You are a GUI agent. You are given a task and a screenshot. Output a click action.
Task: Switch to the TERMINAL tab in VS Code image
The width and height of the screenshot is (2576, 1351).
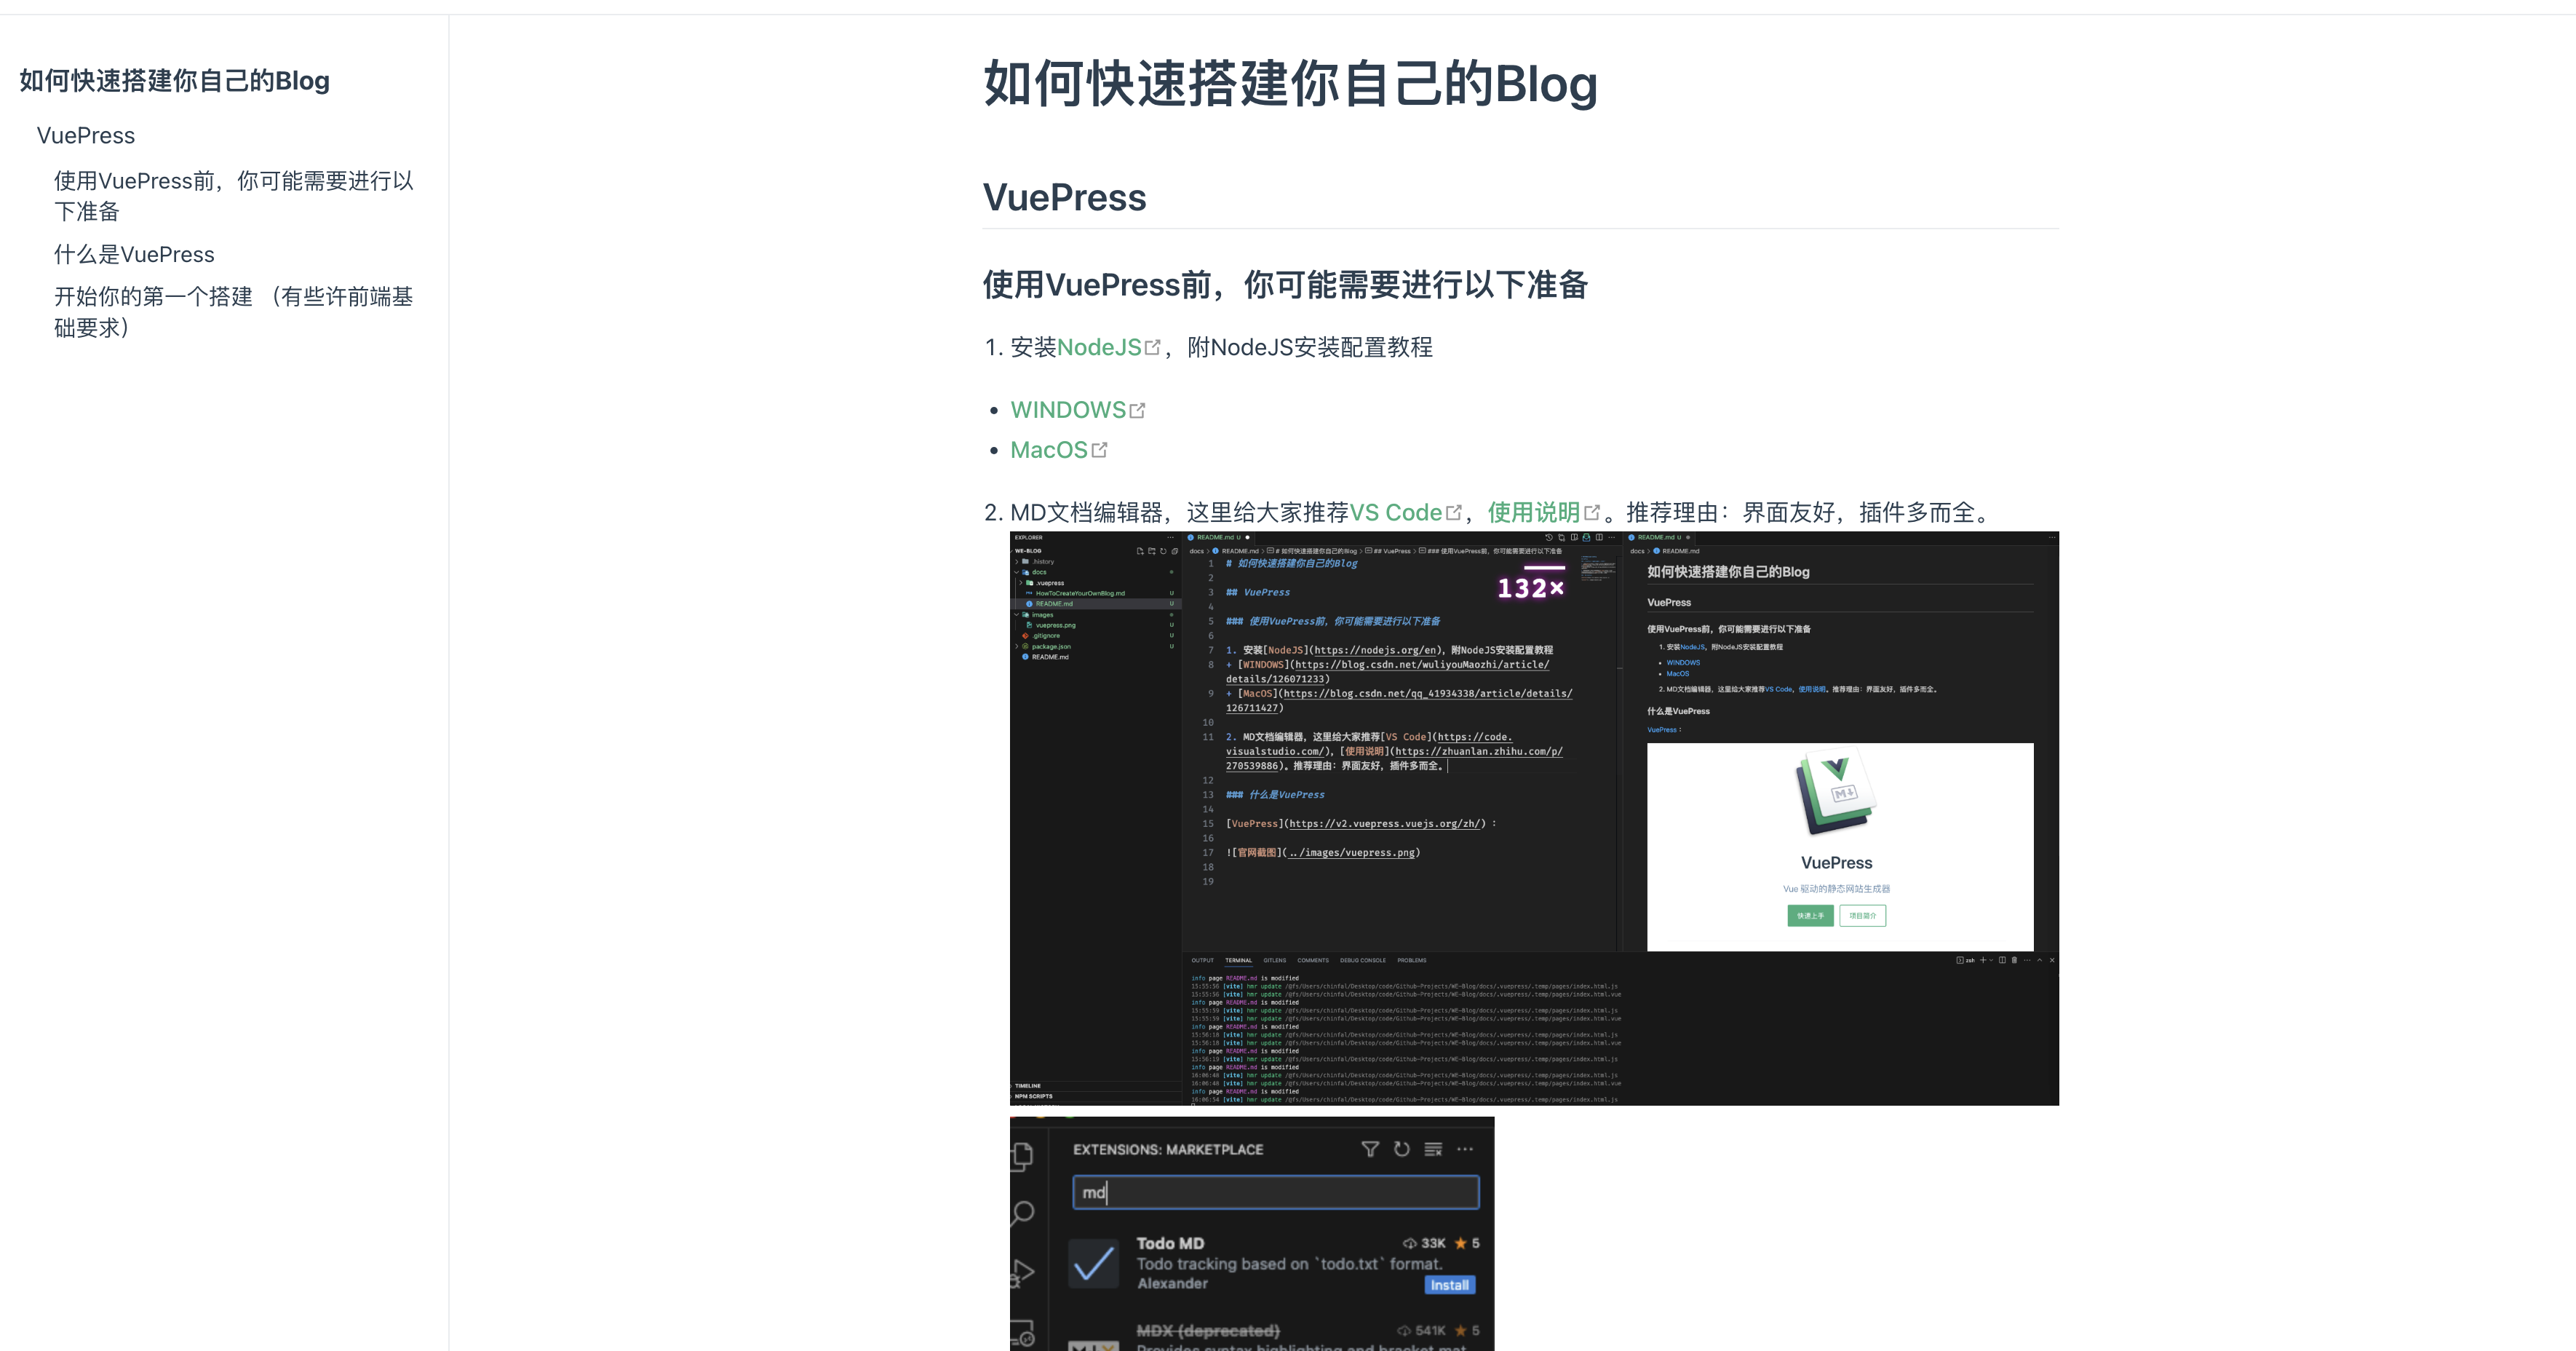(1238, 960)
